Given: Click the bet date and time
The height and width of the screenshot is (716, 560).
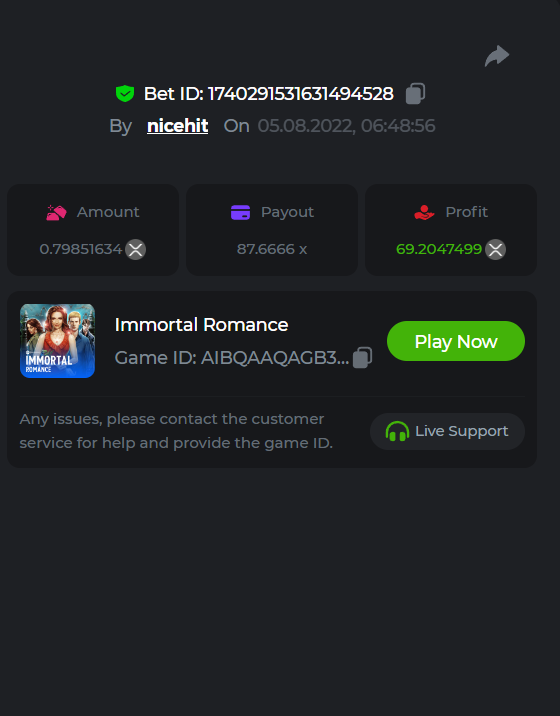Looking at the screenshot, I should (346, 126).
